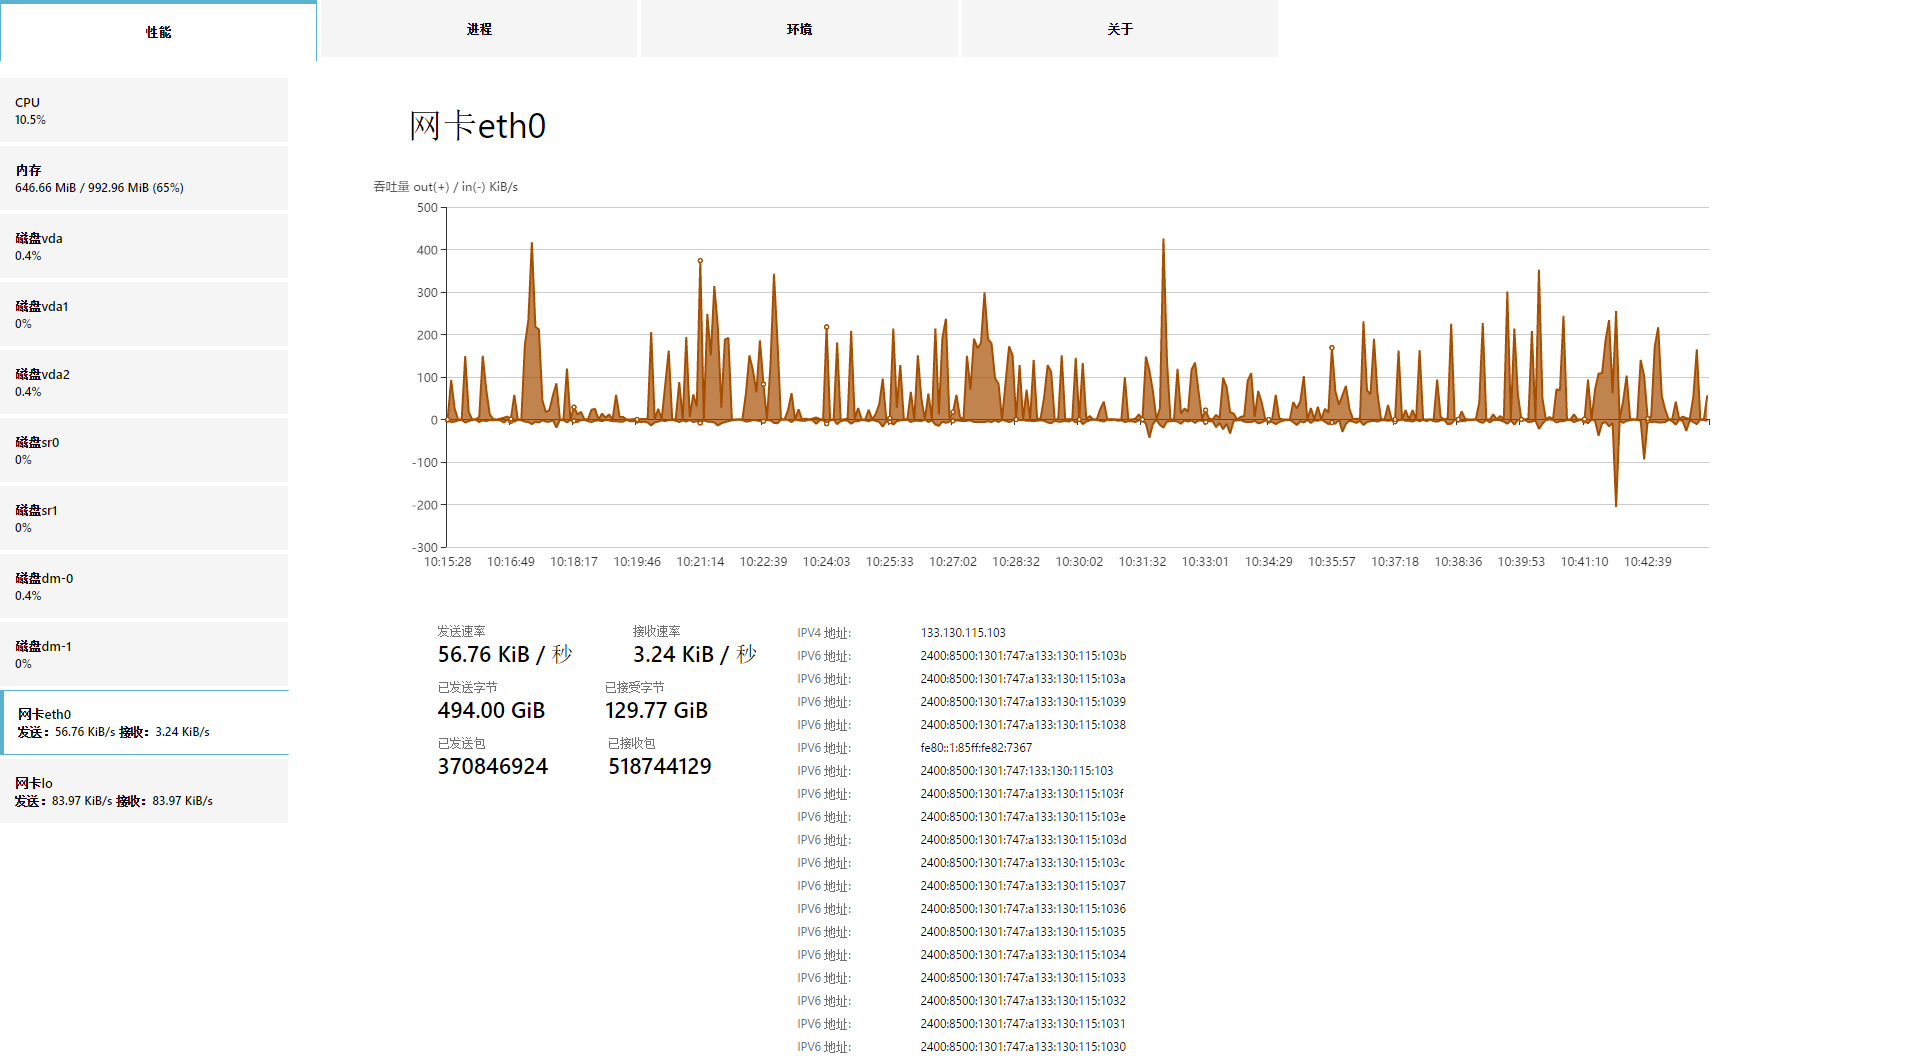View 磁盘dm-1 performance

click(144, 654)
